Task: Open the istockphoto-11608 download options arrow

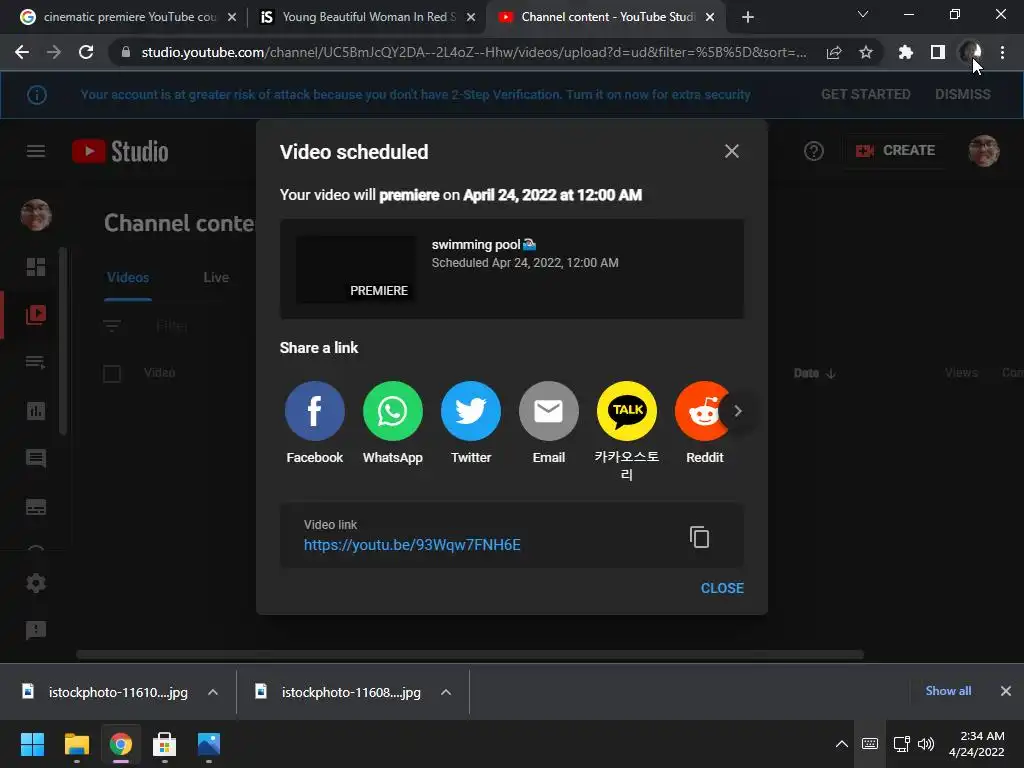Action: point(446,692)
